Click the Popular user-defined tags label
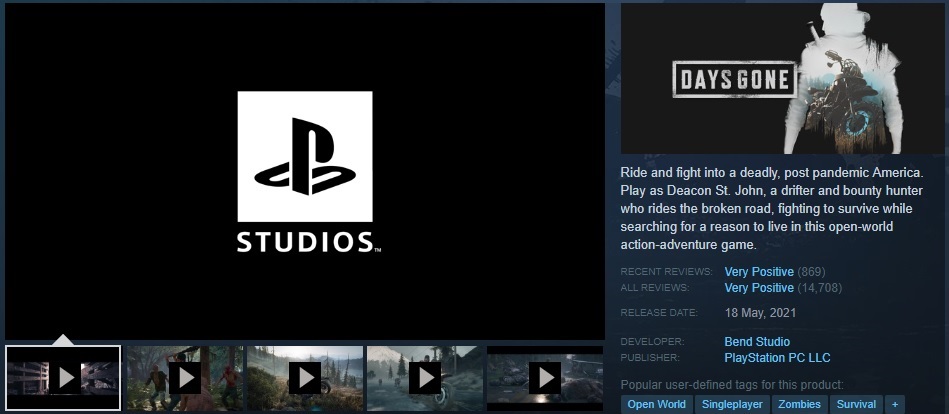Image resolution: width=949 pixels, height=414 pixels. (732, 385)
